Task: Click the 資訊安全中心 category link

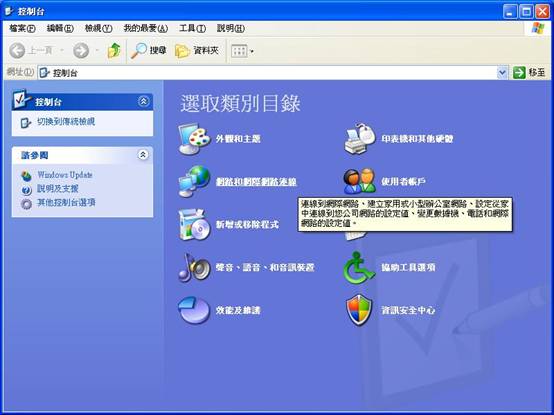Action: pyautogui.click(x=408, y=310)
